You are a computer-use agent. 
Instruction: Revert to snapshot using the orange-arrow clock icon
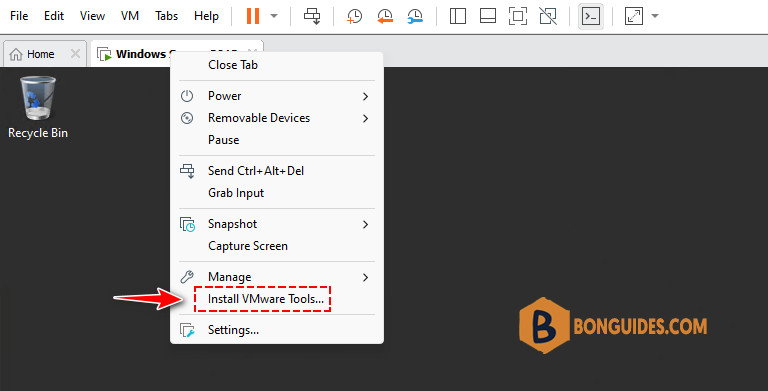pyautogui.click(x=385, y=16)
